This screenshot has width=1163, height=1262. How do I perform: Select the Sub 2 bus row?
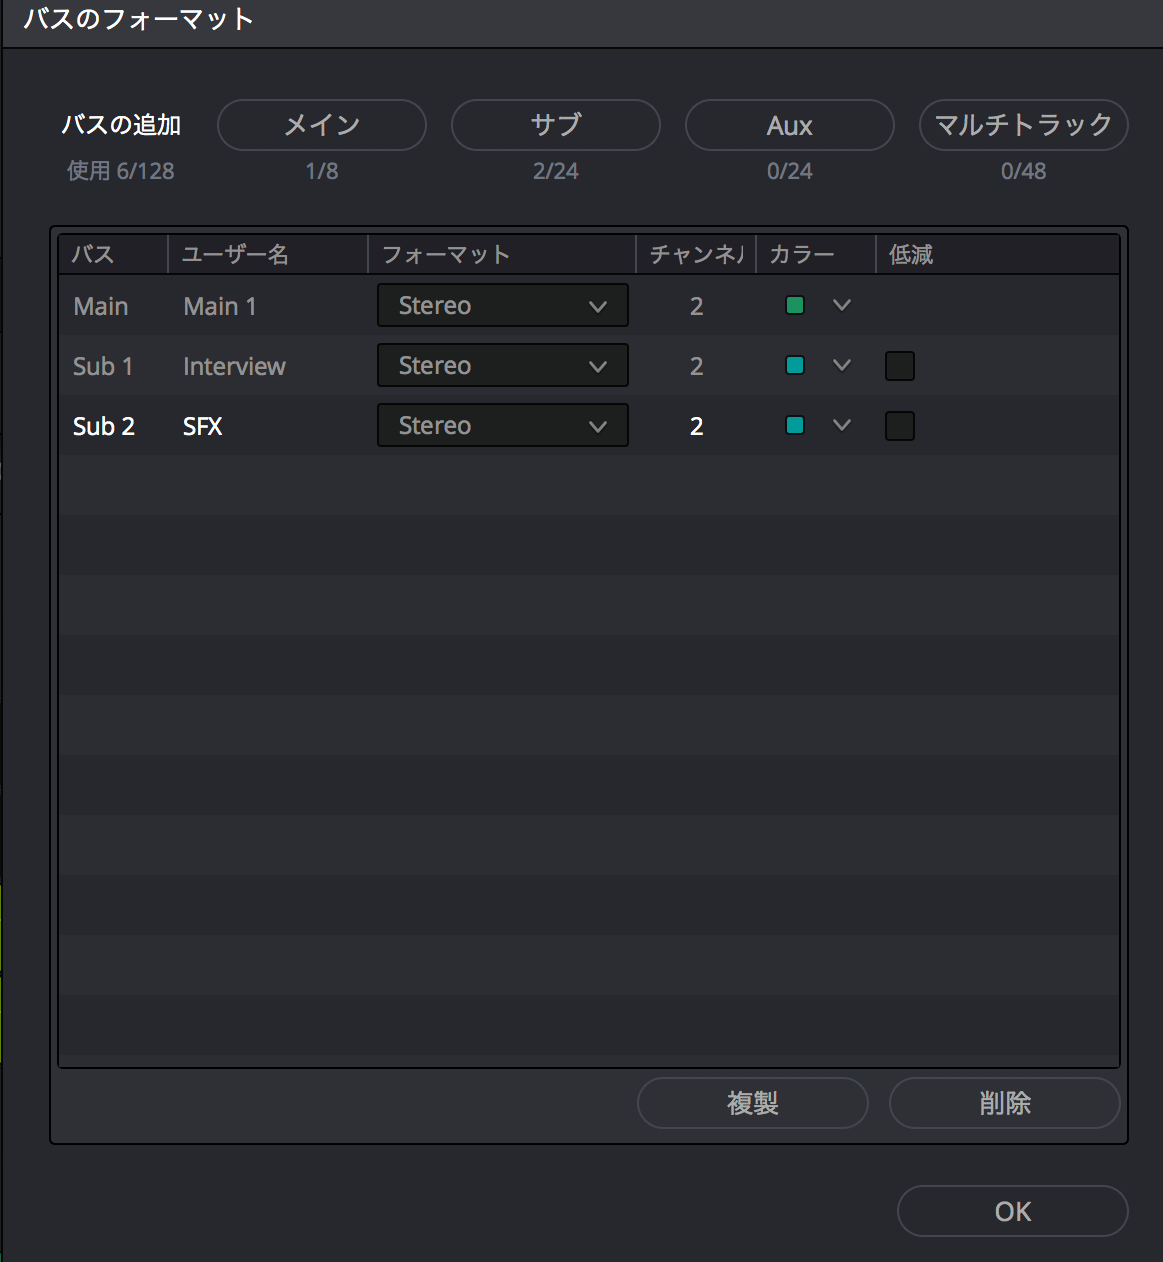coord(103,427)
